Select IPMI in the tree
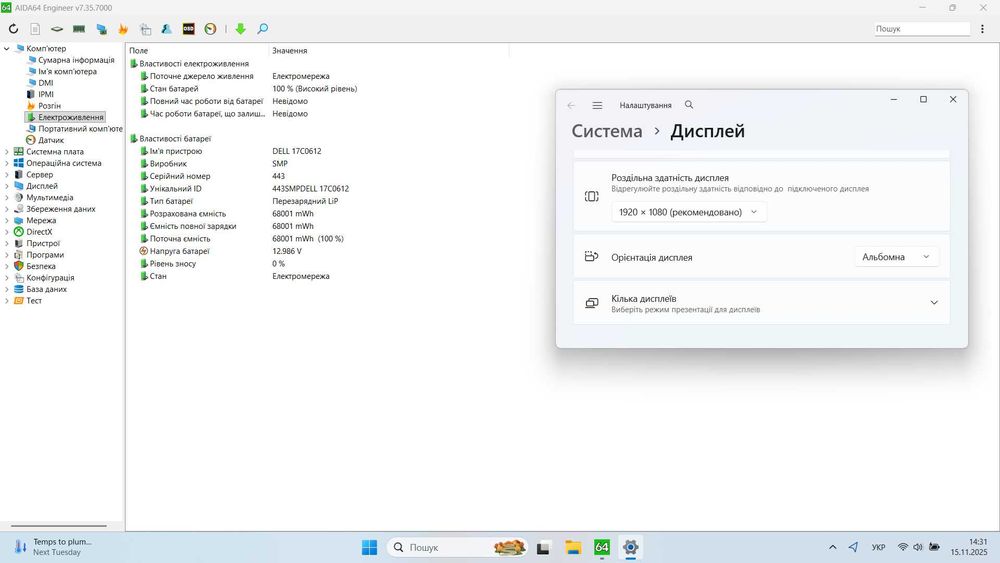The image size is (1000, 563). (x=45, y=94)
